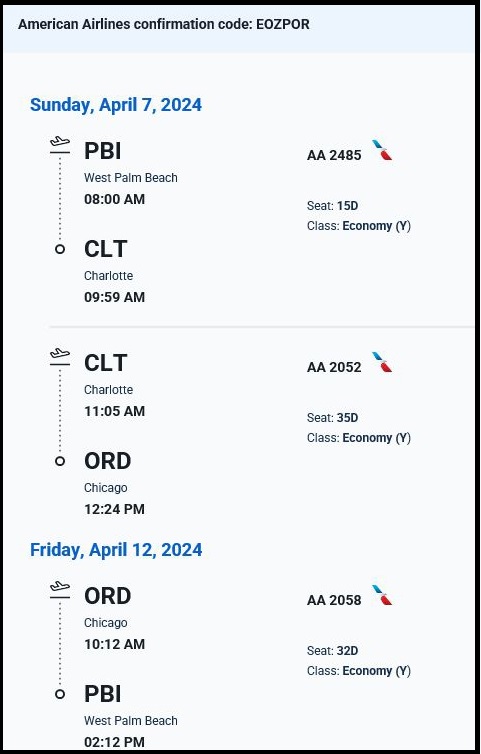Viewport: 481px width, 754px height.
Task: Click the American Airlines logo next to AA 2058
Action: point(382,595)
